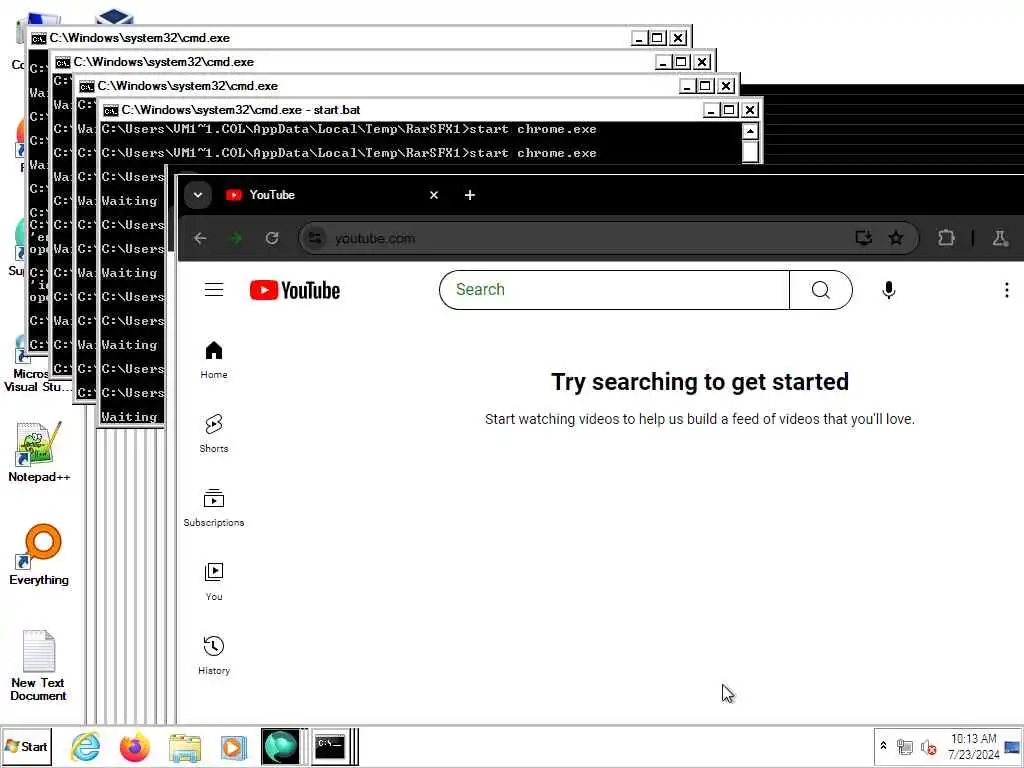The image size is (1024, 768).
Task: Click the browser forward arrow
Action: pyautogui.click(x=236, y=238)
